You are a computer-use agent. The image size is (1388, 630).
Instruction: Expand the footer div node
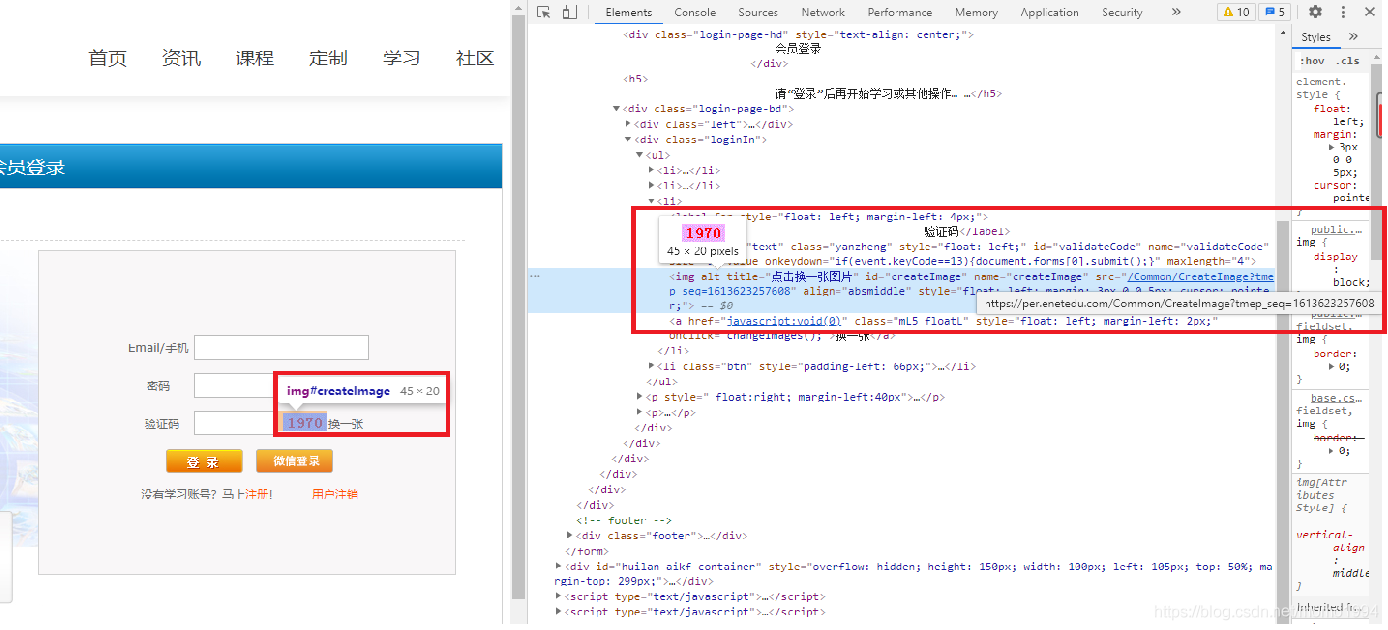(x=570, y=536)
